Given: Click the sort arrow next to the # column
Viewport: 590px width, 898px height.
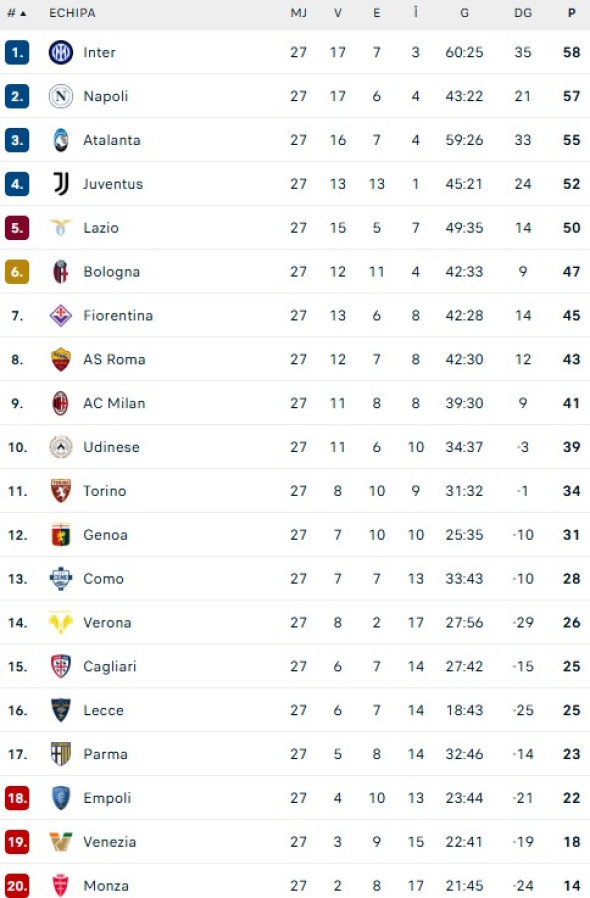Looking at the screenshot, I should click(x=24, y=13).
